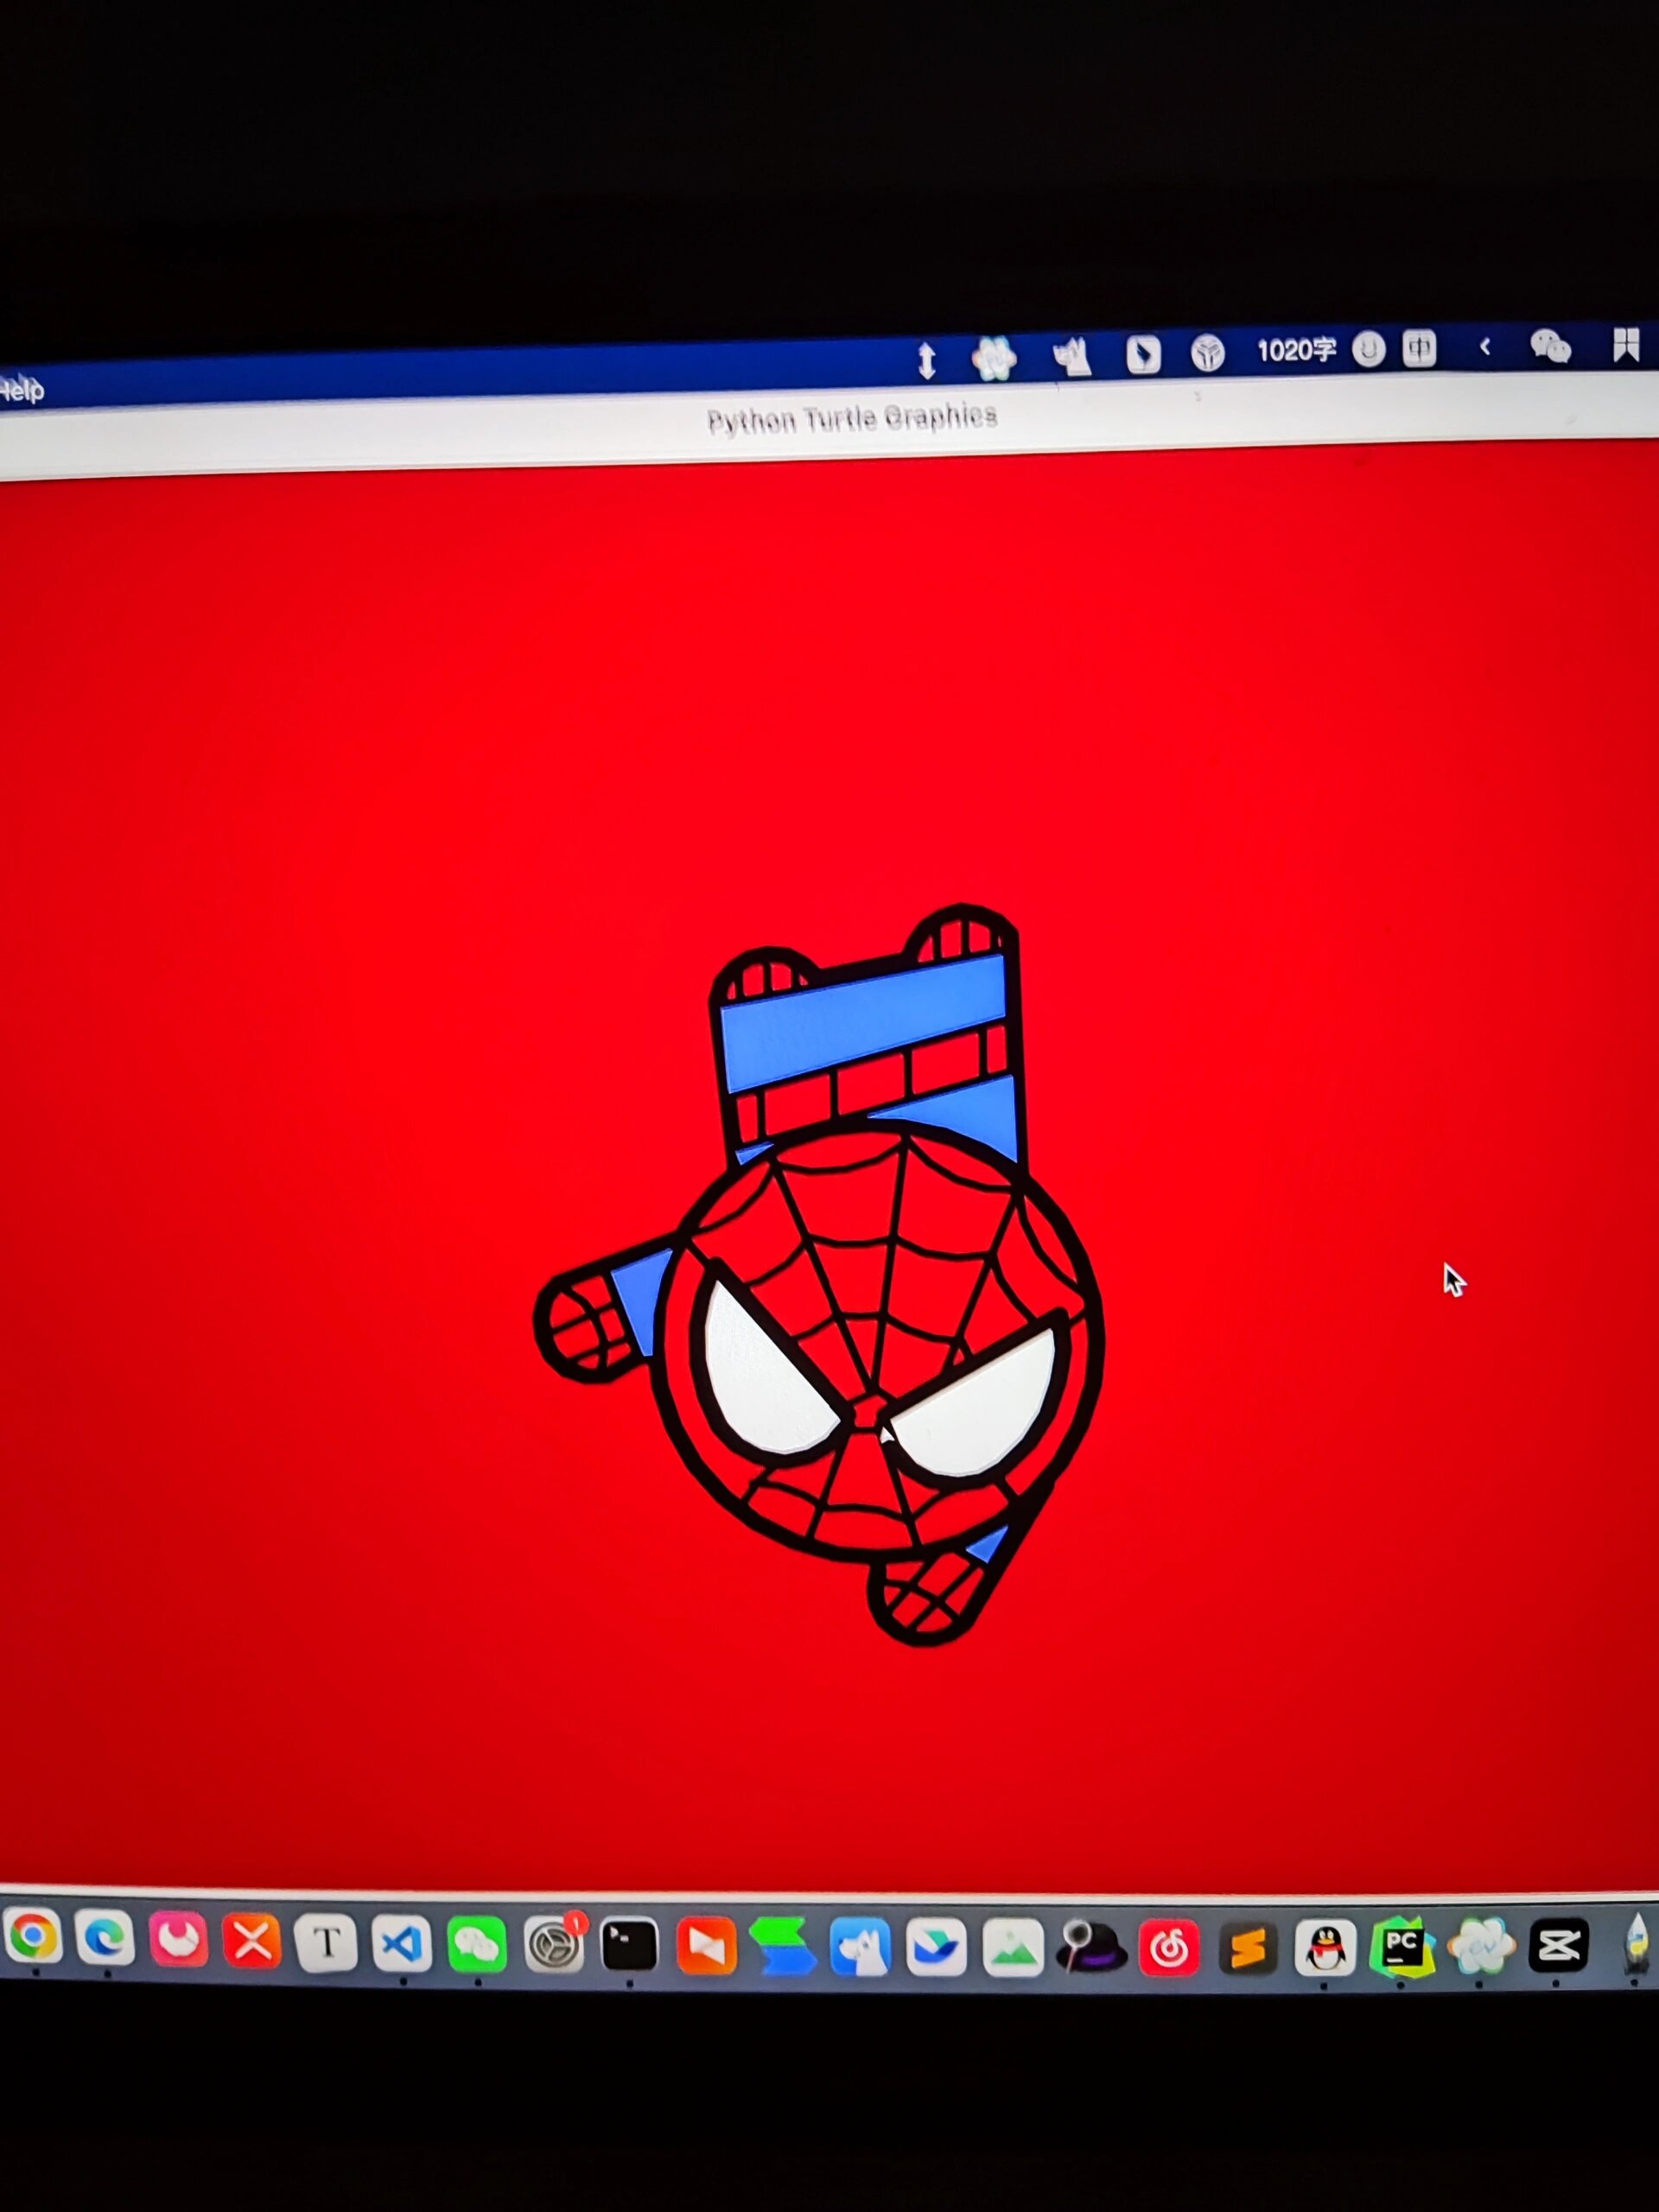Screen dimensions: 1659x2212
Task: Expand hidden menu bar icons with the chevron
Action: pyautogui.click(x=1485, y=347)
